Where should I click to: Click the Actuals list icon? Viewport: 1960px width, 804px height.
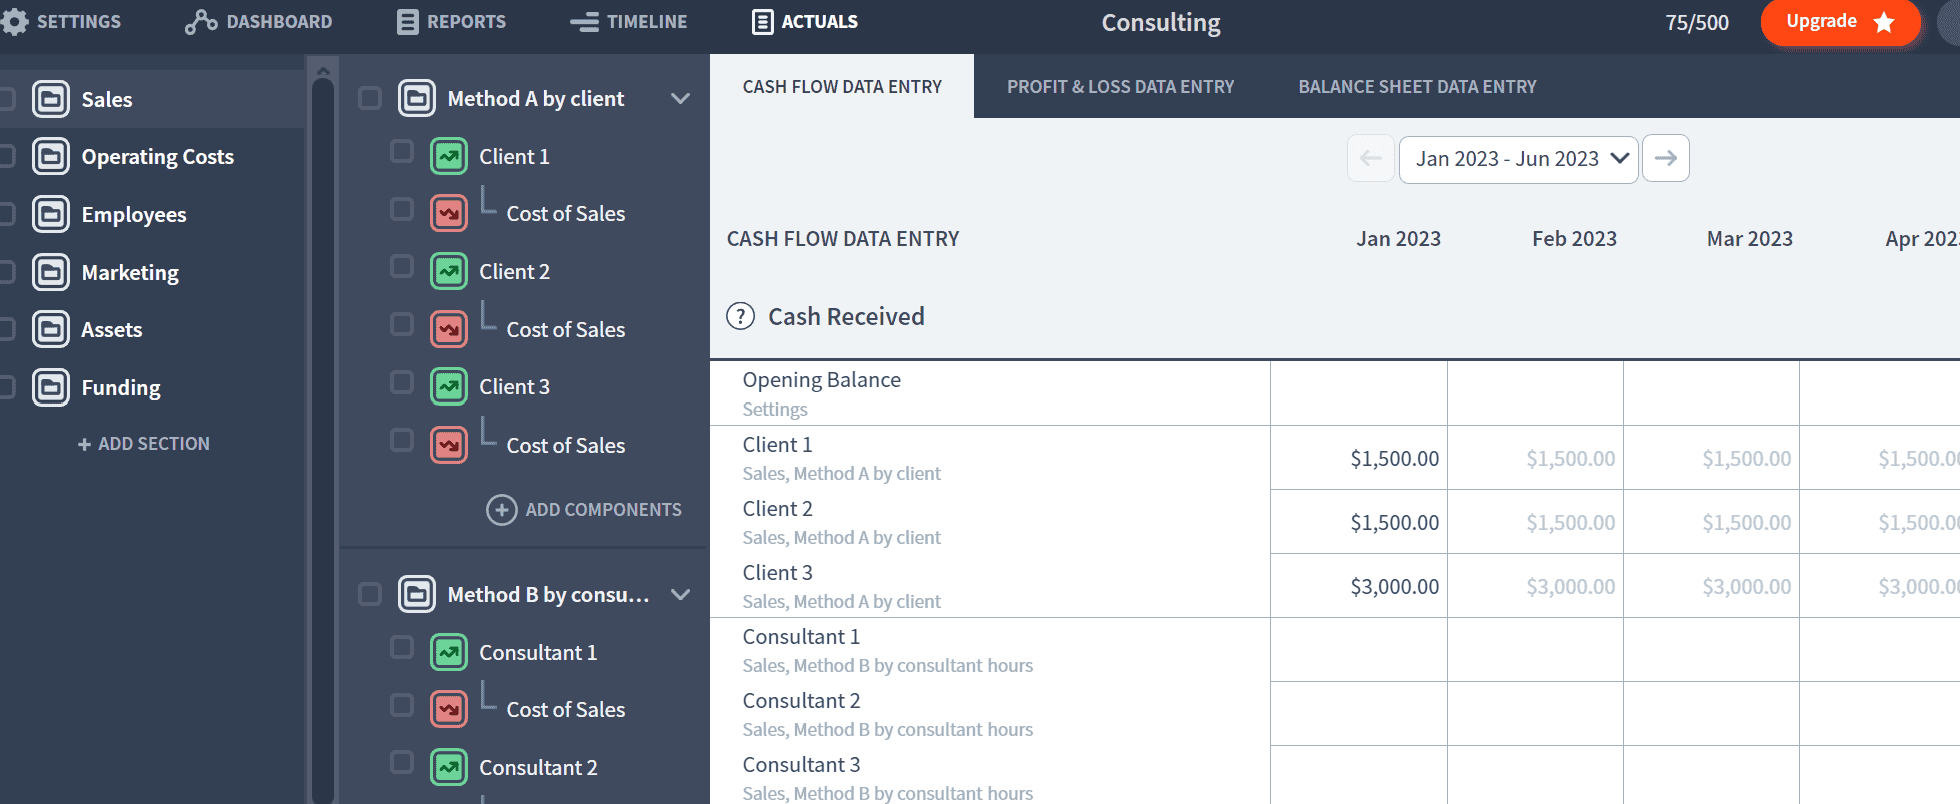(763, 22)
